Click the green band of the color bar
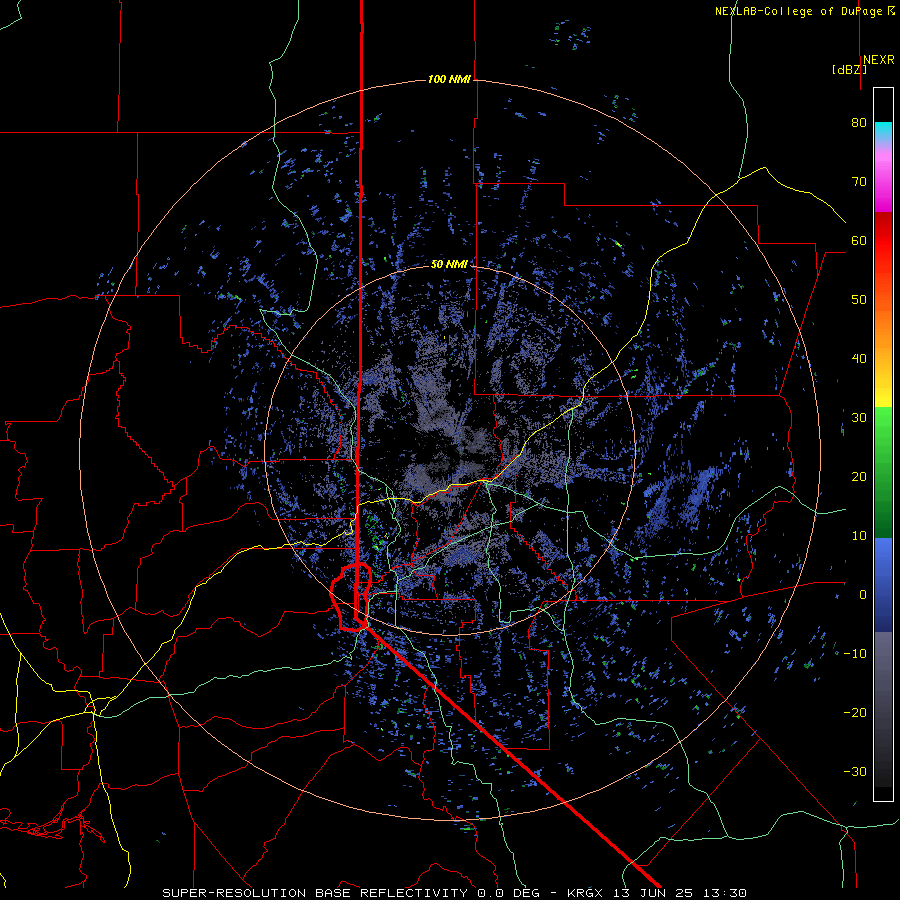Image resolution: width=900 pixels, height=900 pixels. pos(883,472)
